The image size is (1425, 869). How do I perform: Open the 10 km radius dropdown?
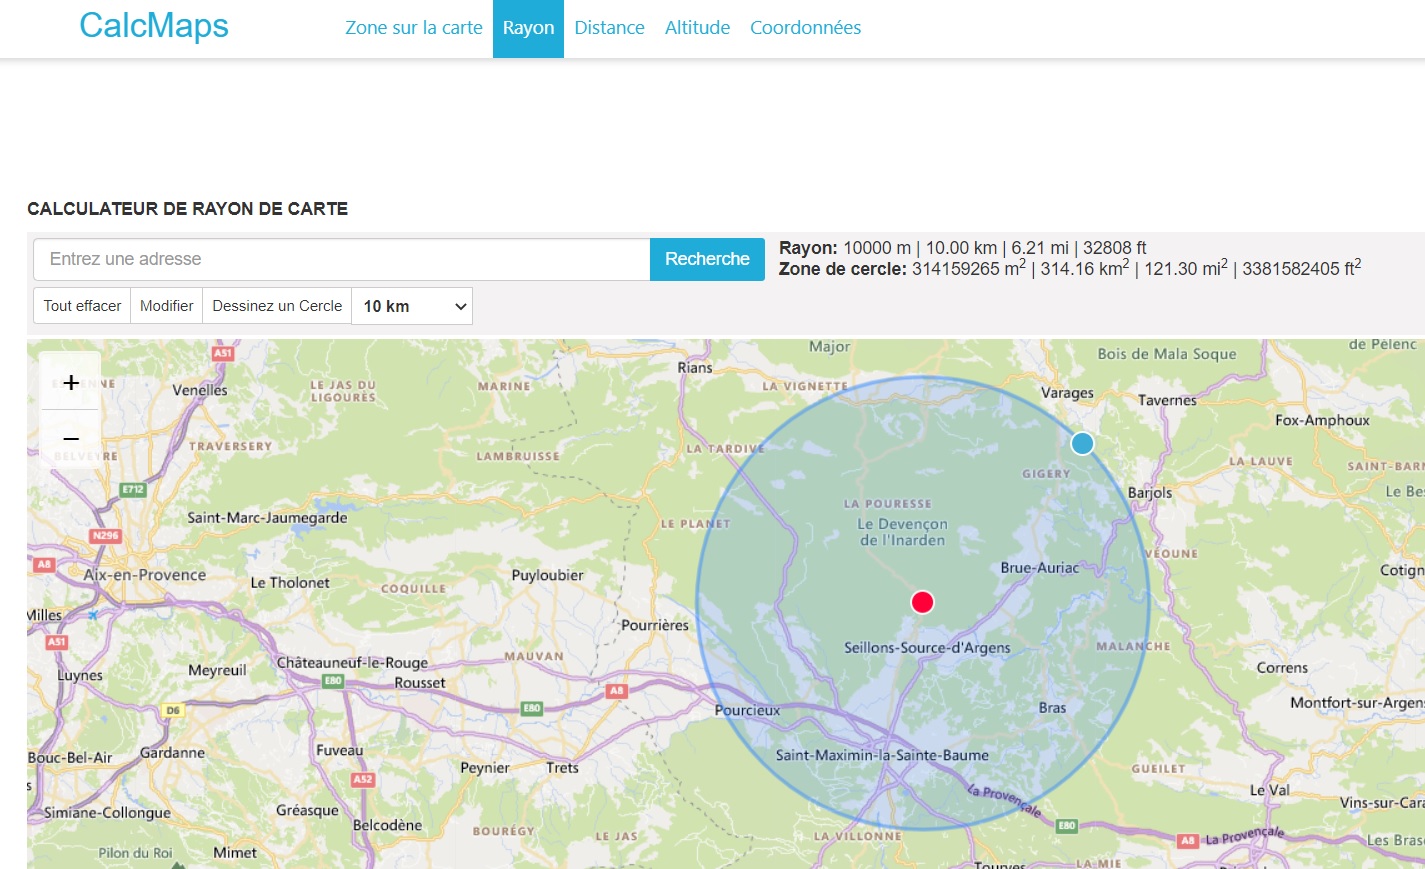coord(412,306)
